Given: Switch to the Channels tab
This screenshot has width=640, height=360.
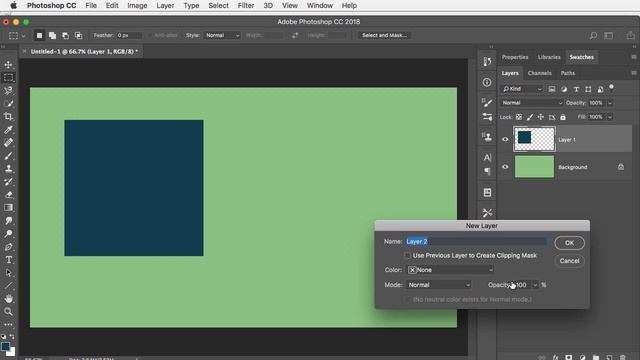Looking at the screenshot, I should 539,73.
